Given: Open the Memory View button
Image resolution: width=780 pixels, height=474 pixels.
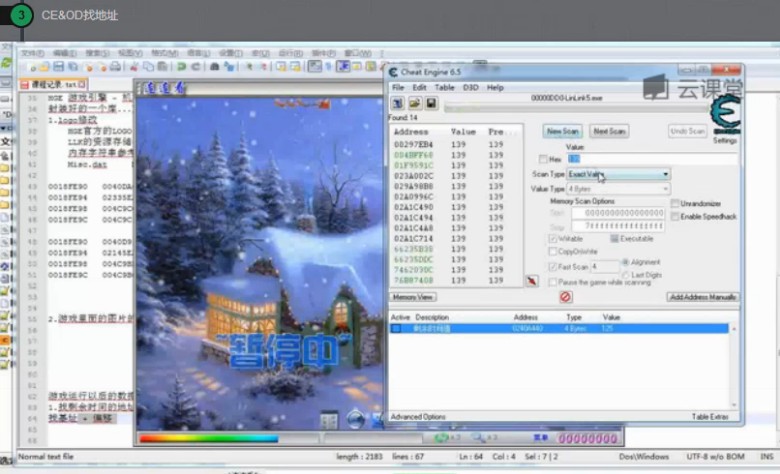Looking at the screenshot, I should (412, 297).
